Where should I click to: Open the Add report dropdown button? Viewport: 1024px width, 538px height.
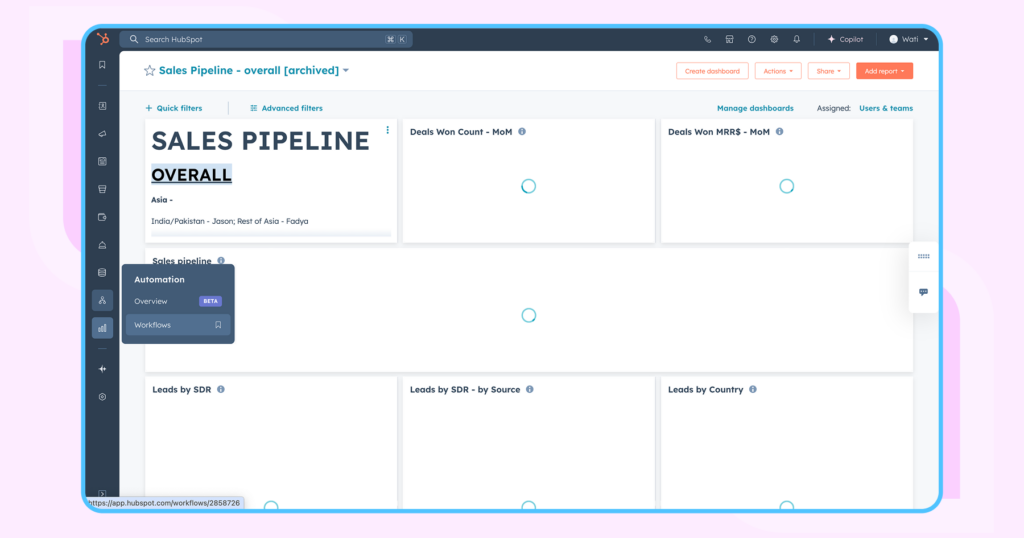click(x=884, y=71)
